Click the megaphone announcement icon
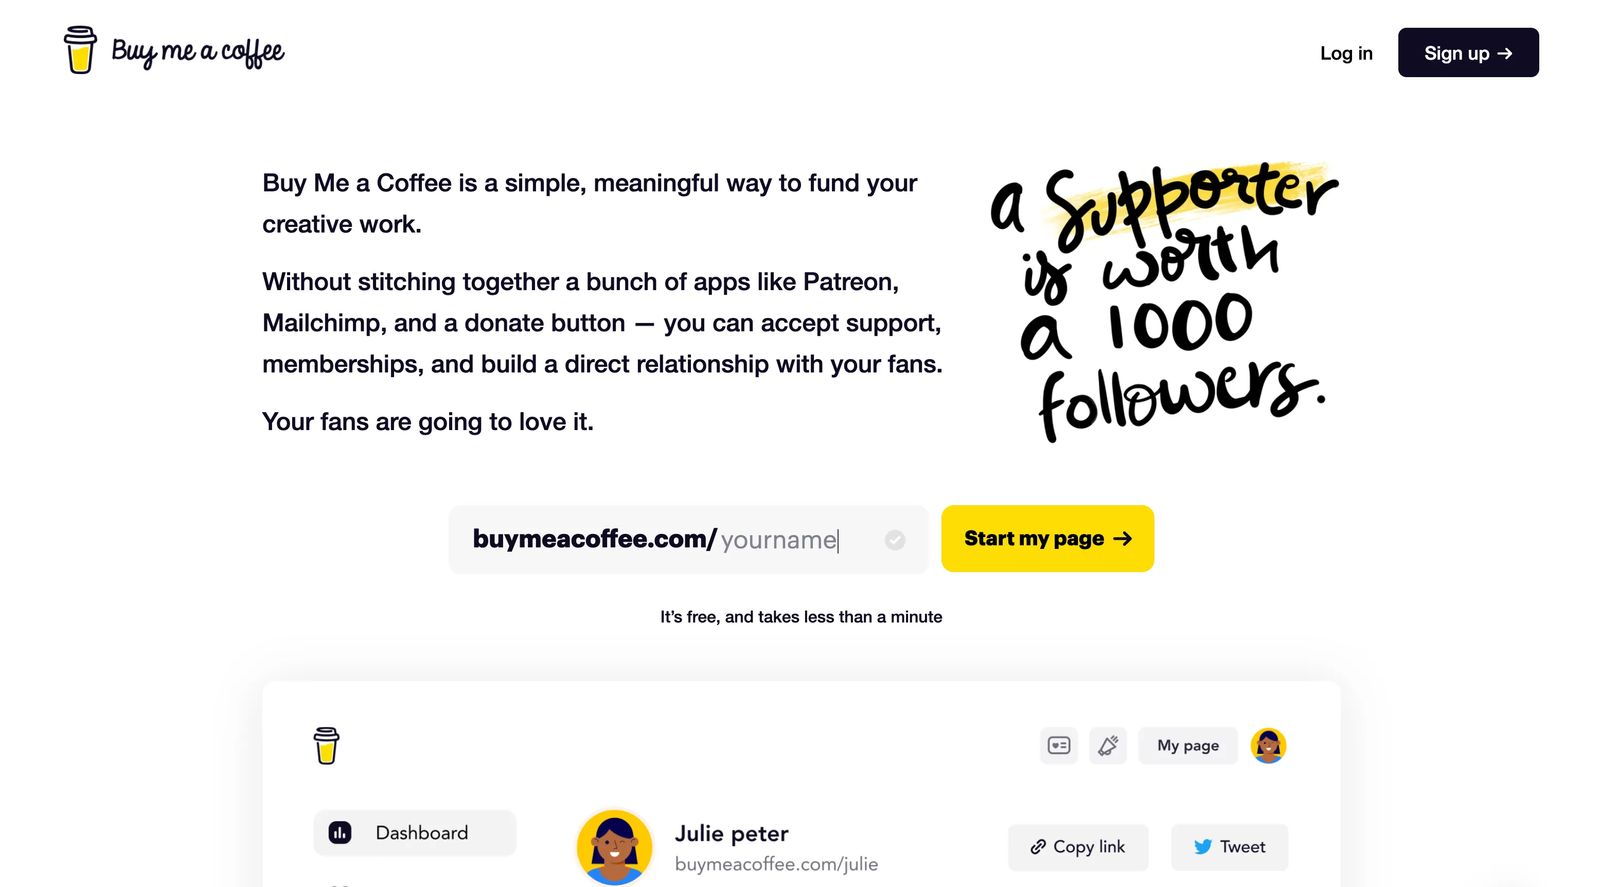 [x=1108, y=745]
